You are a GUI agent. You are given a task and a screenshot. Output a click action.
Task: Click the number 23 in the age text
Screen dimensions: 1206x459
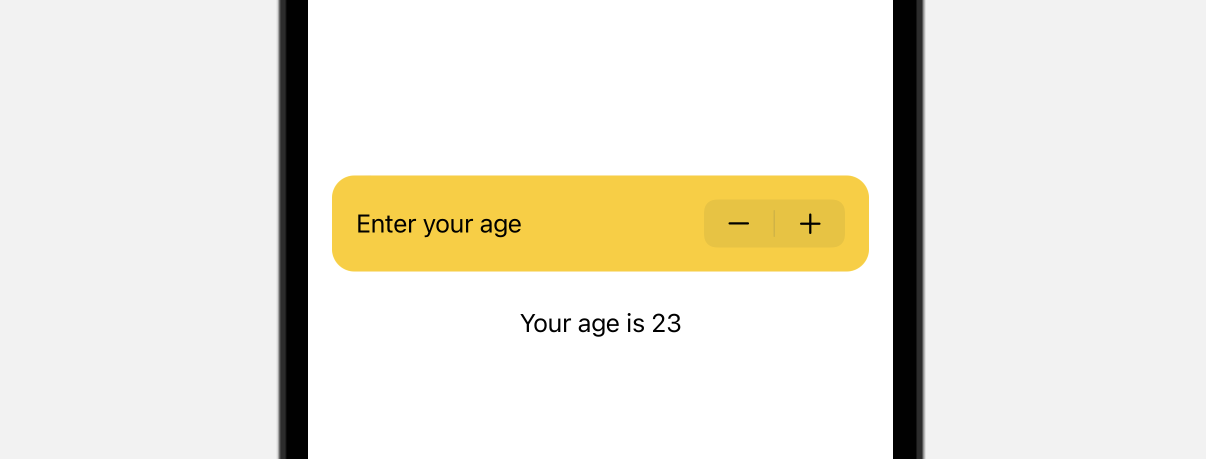(x=666, y=323)
